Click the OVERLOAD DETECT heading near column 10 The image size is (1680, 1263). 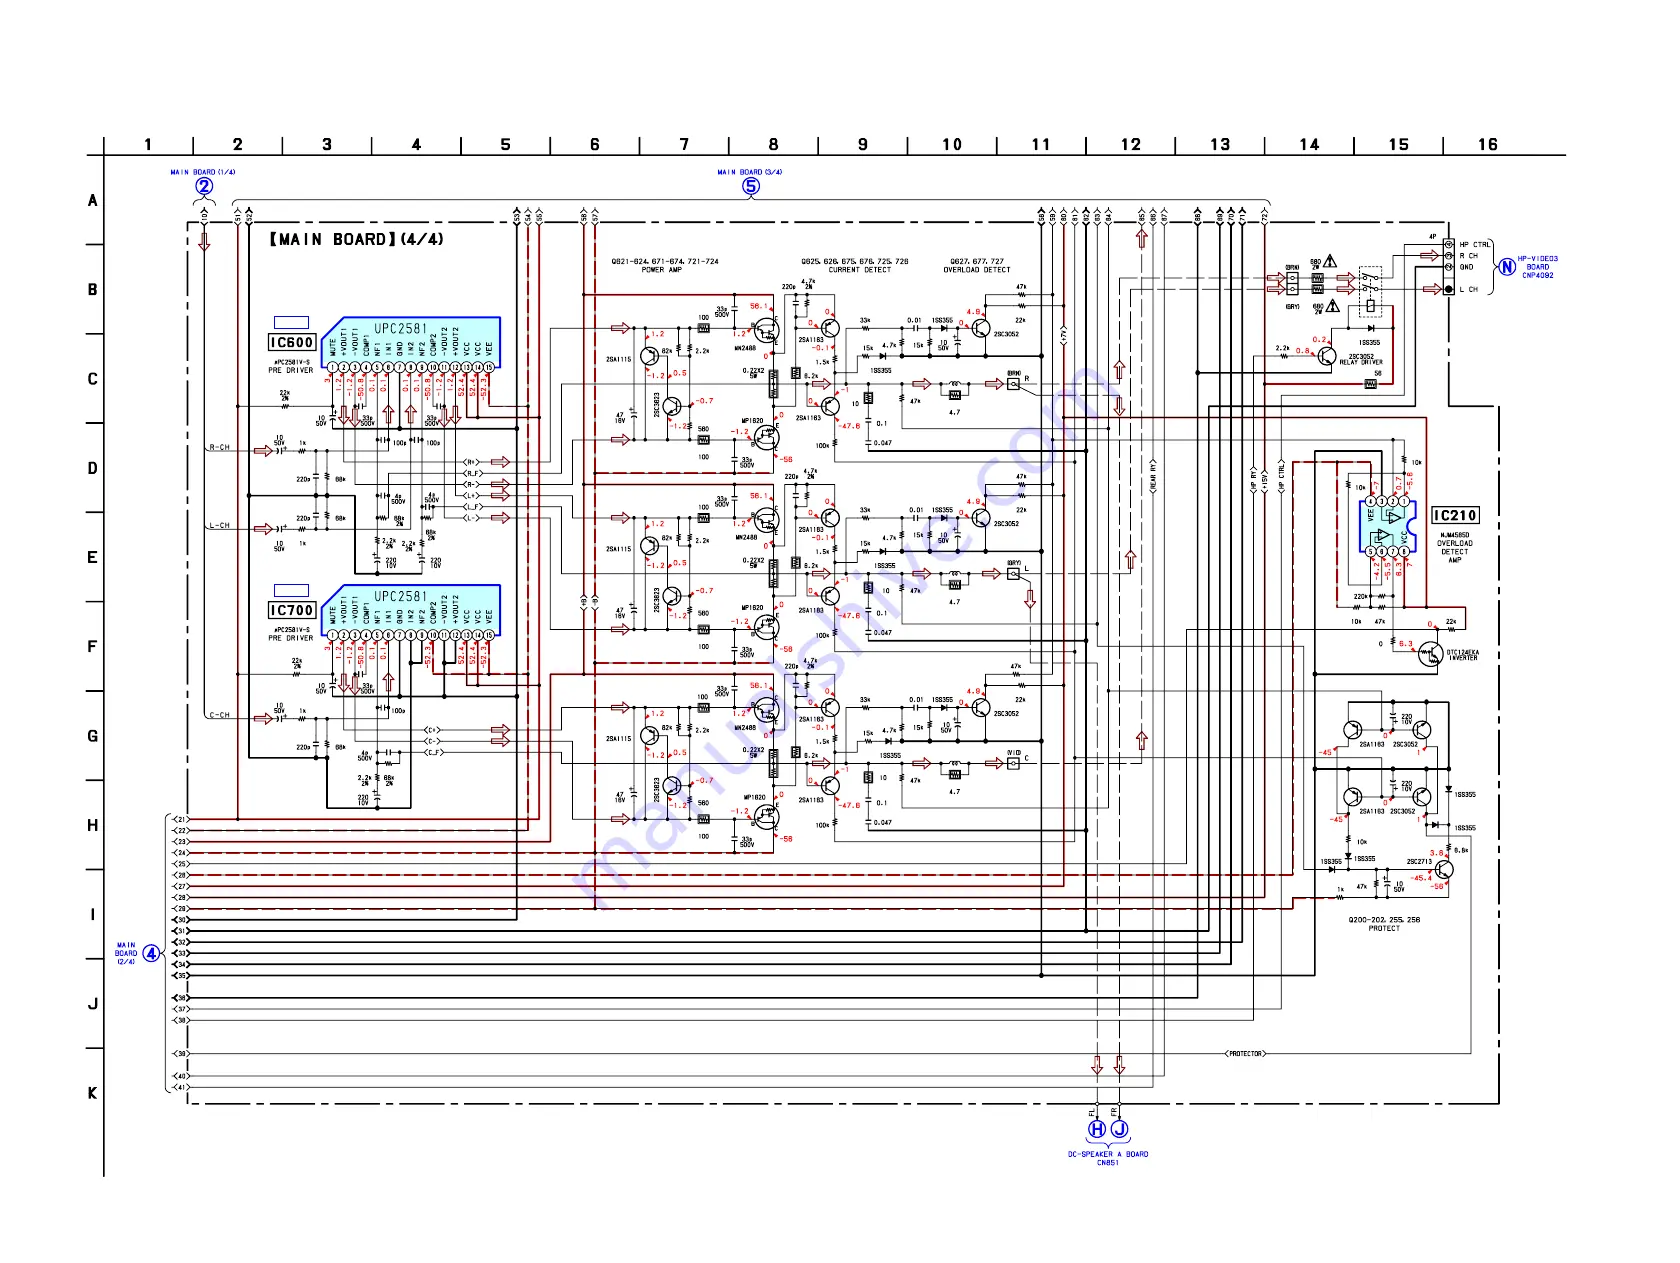click(977, 270)
